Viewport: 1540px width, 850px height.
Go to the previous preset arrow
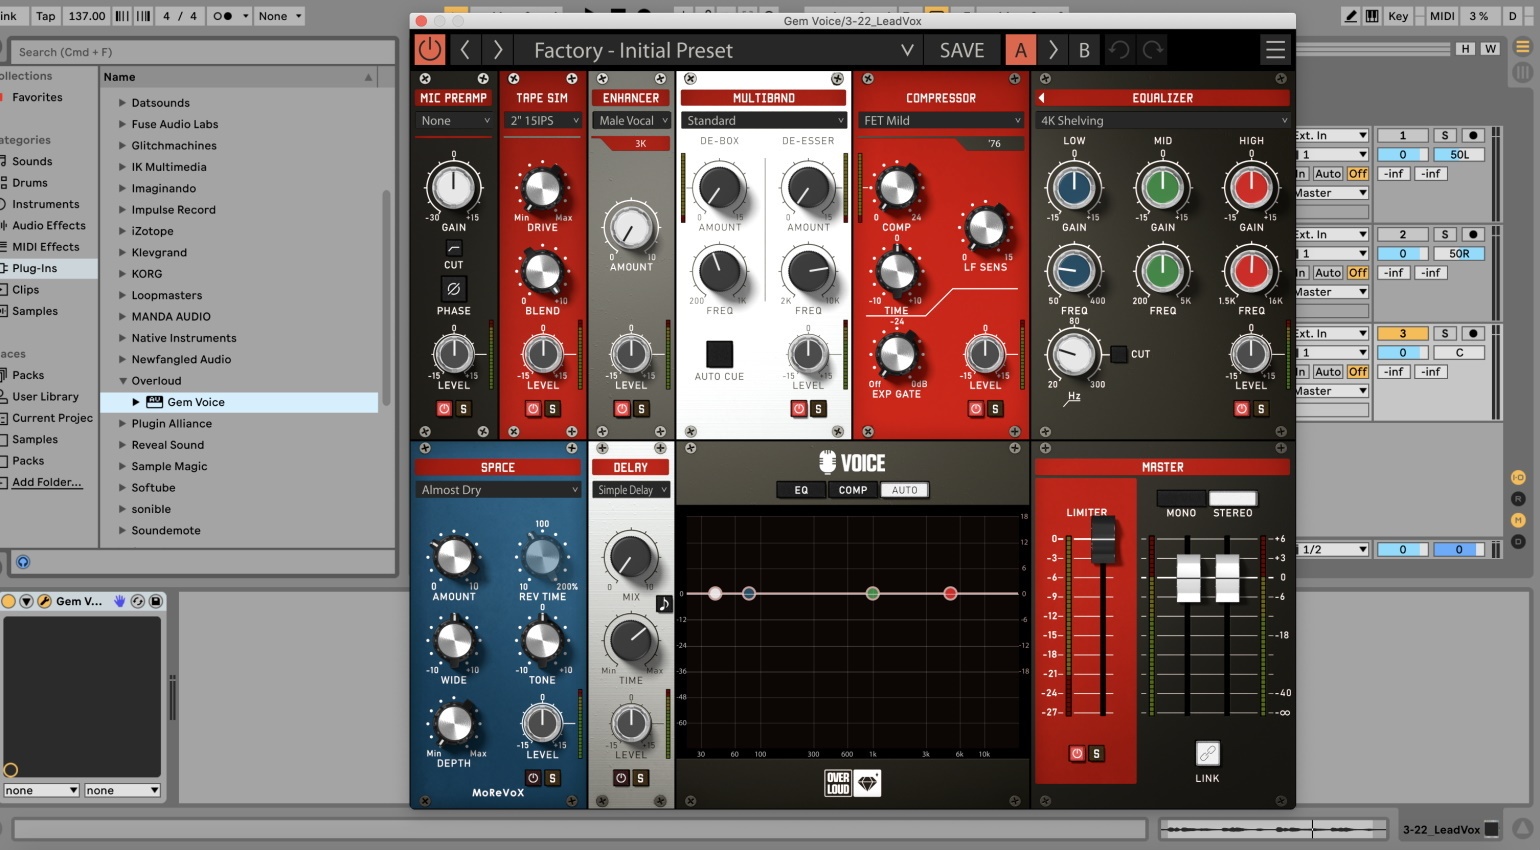click(x=465, y=50)
